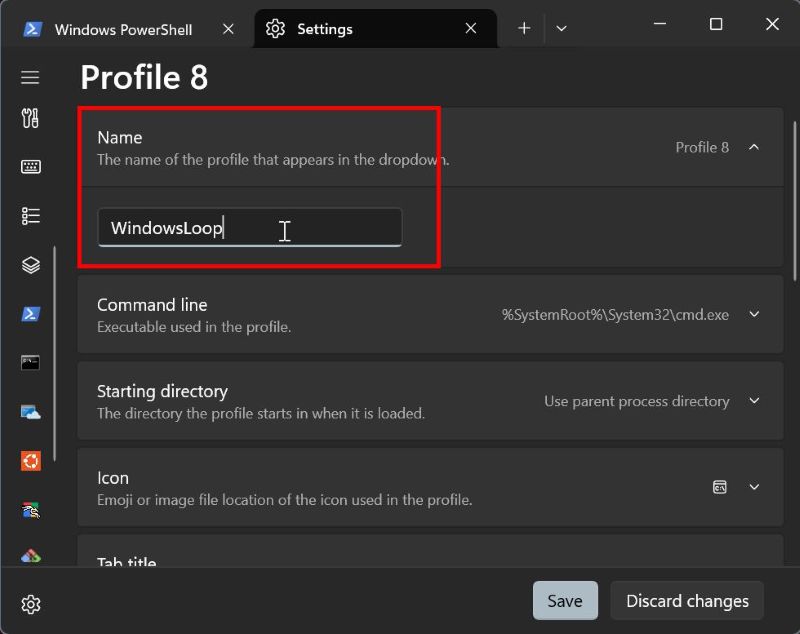Collapse the Name setting expander

[754, 147]
